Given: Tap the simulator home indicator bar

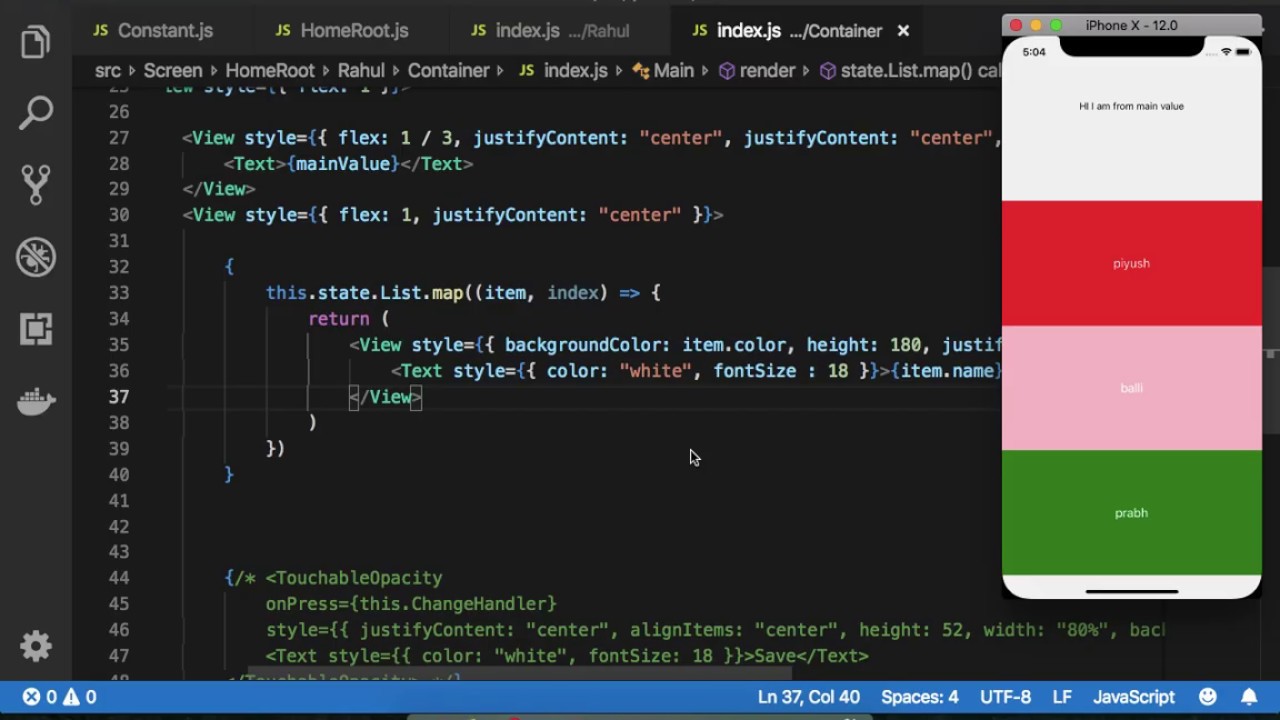Looking at the screenshot, I should pos(1131,591).
